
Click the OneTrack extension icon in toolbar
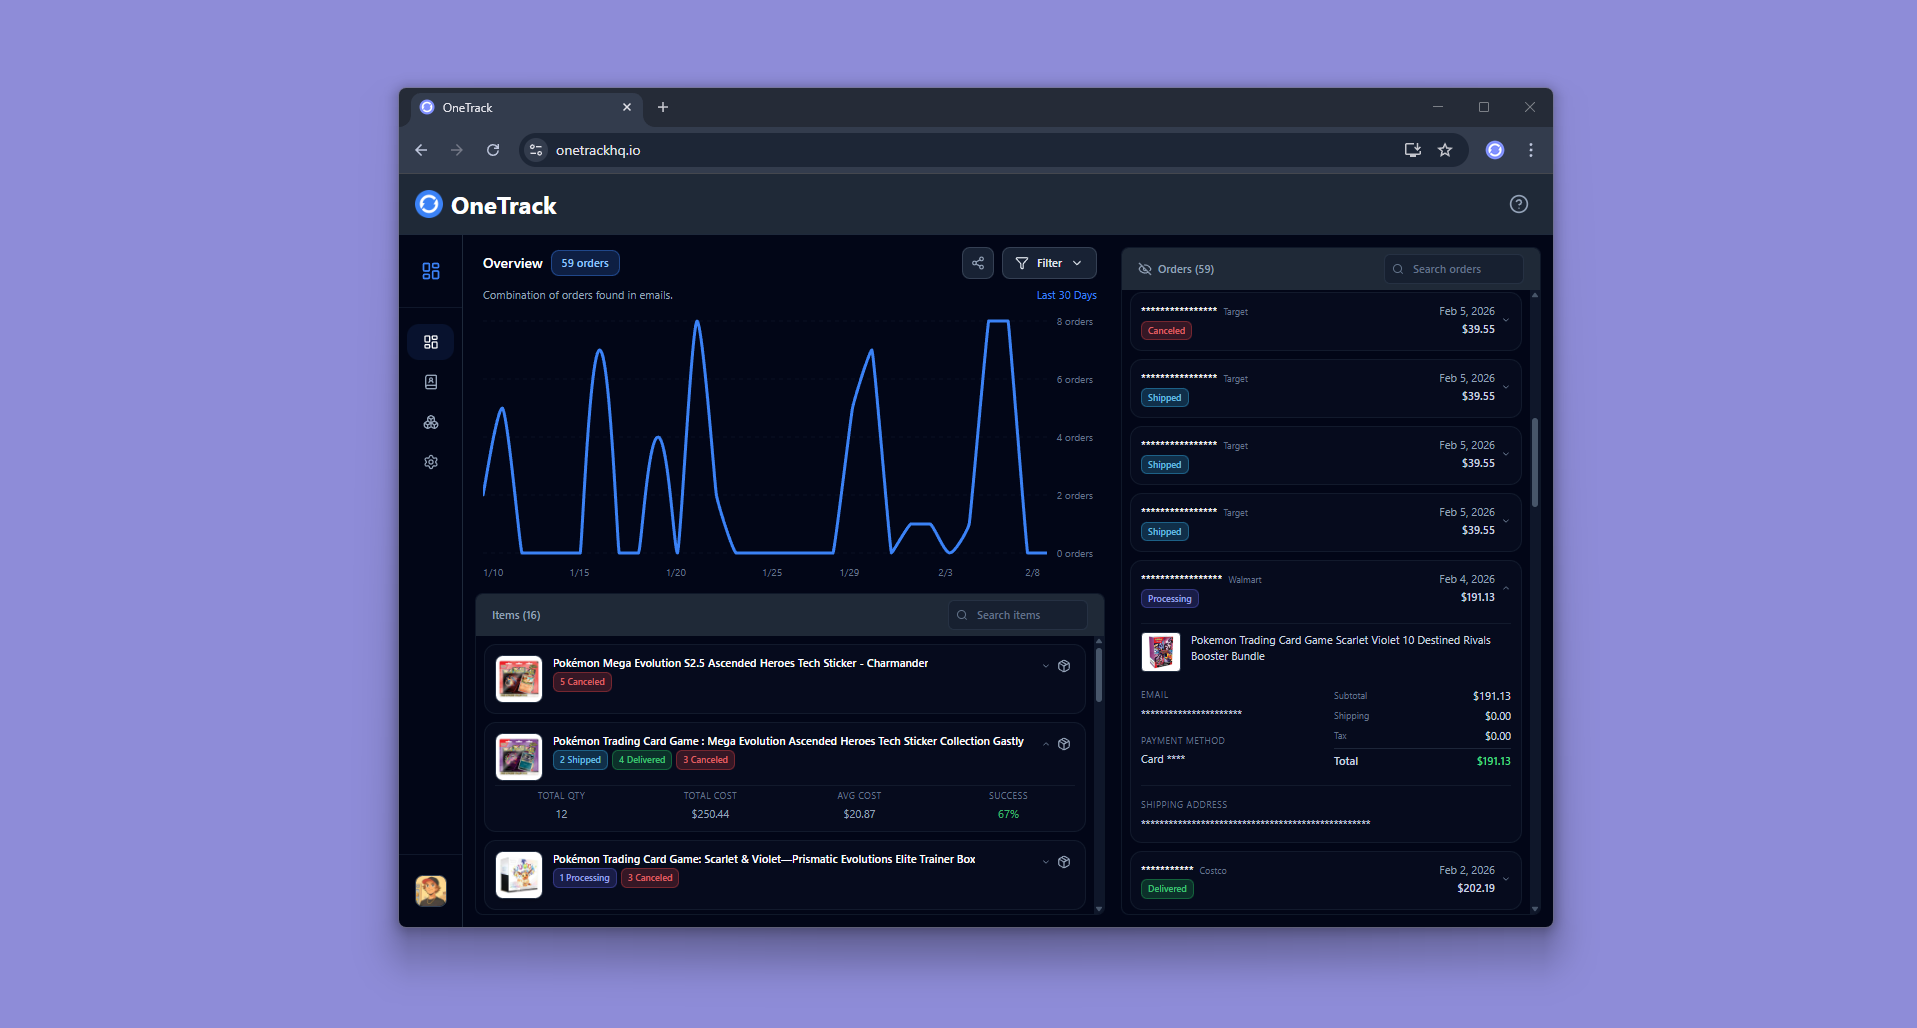(1495, 150)
